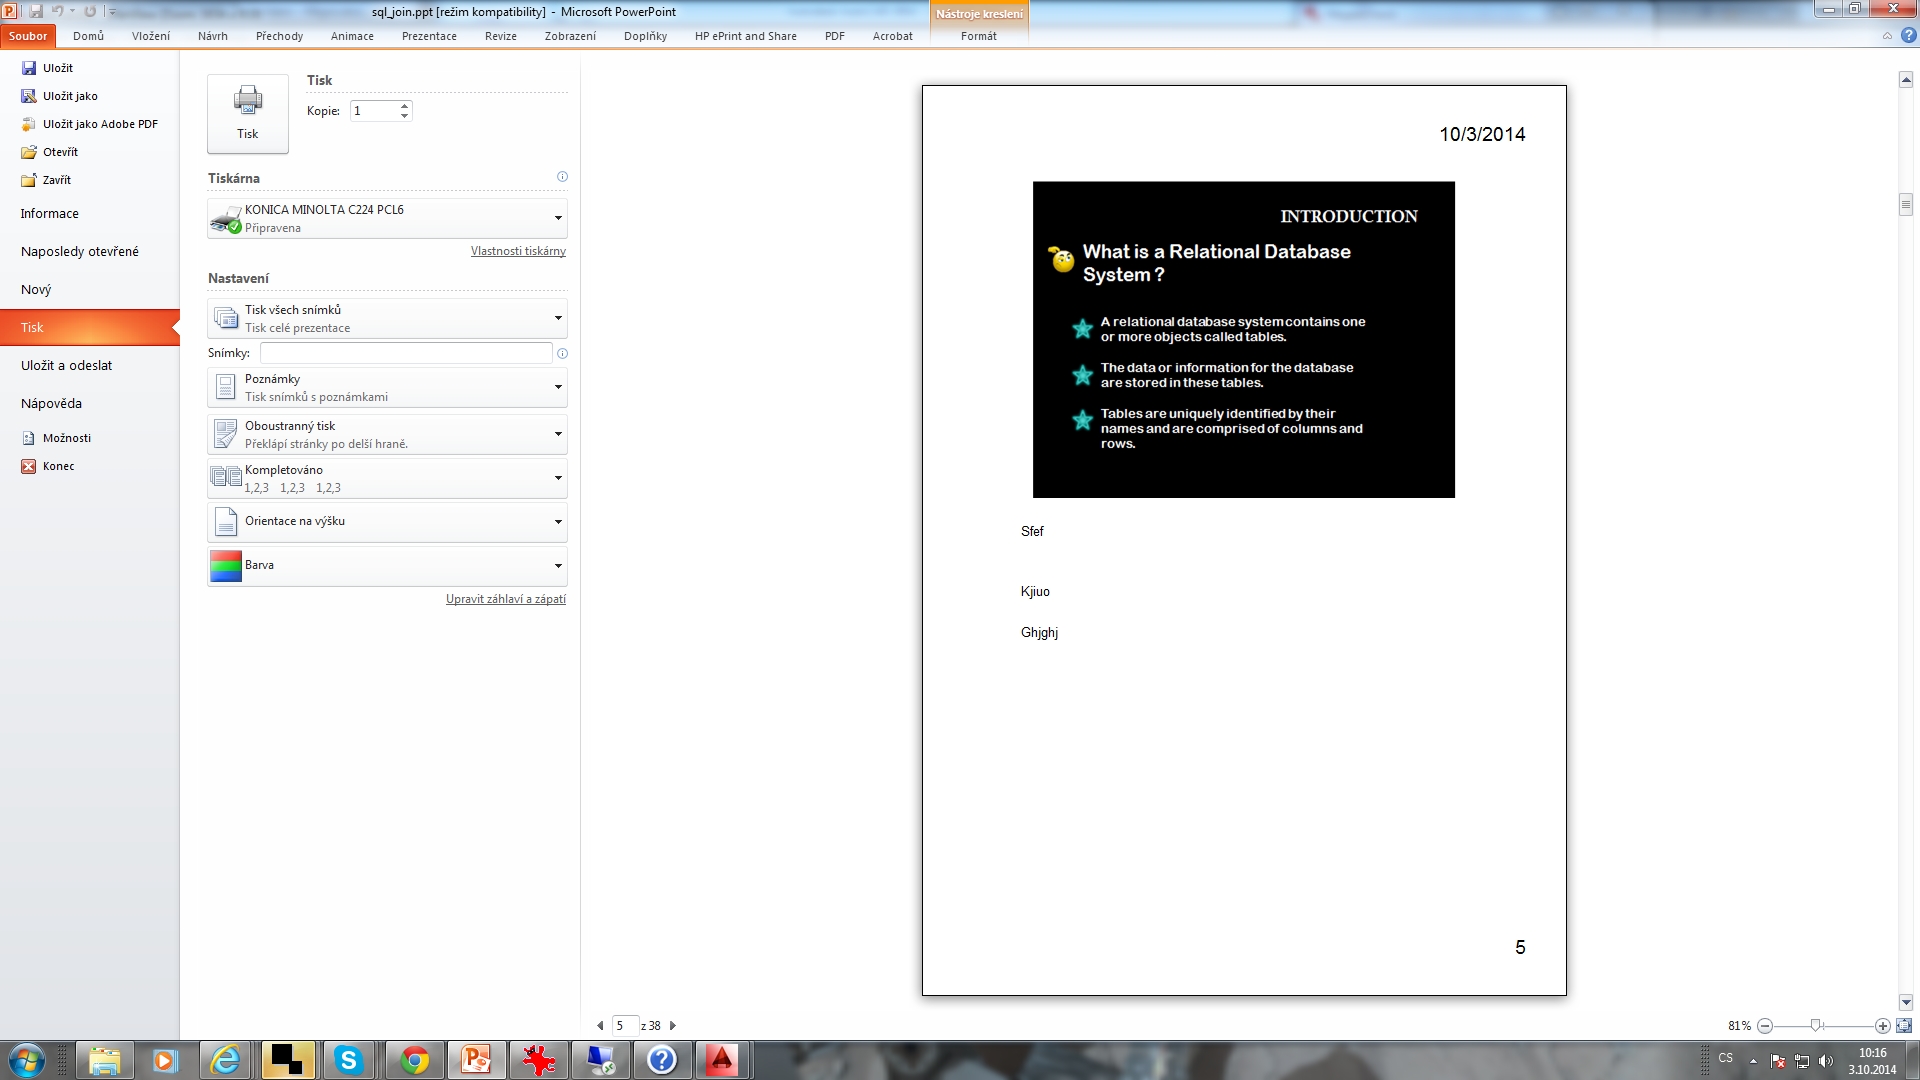Click the quick access Save icon
This screenshot has height=1080, width=1920.
point(36,11)
